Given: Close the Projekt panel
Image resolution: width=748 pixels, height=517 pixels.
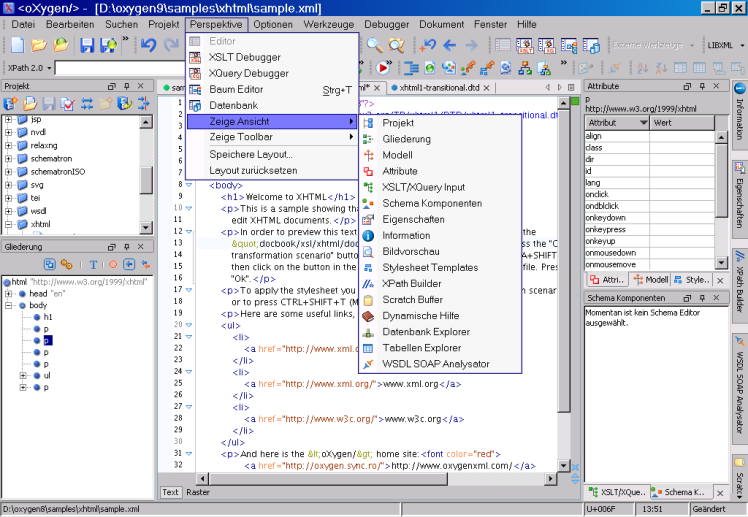Looking at the screenshot, I should tap(141, 86).
